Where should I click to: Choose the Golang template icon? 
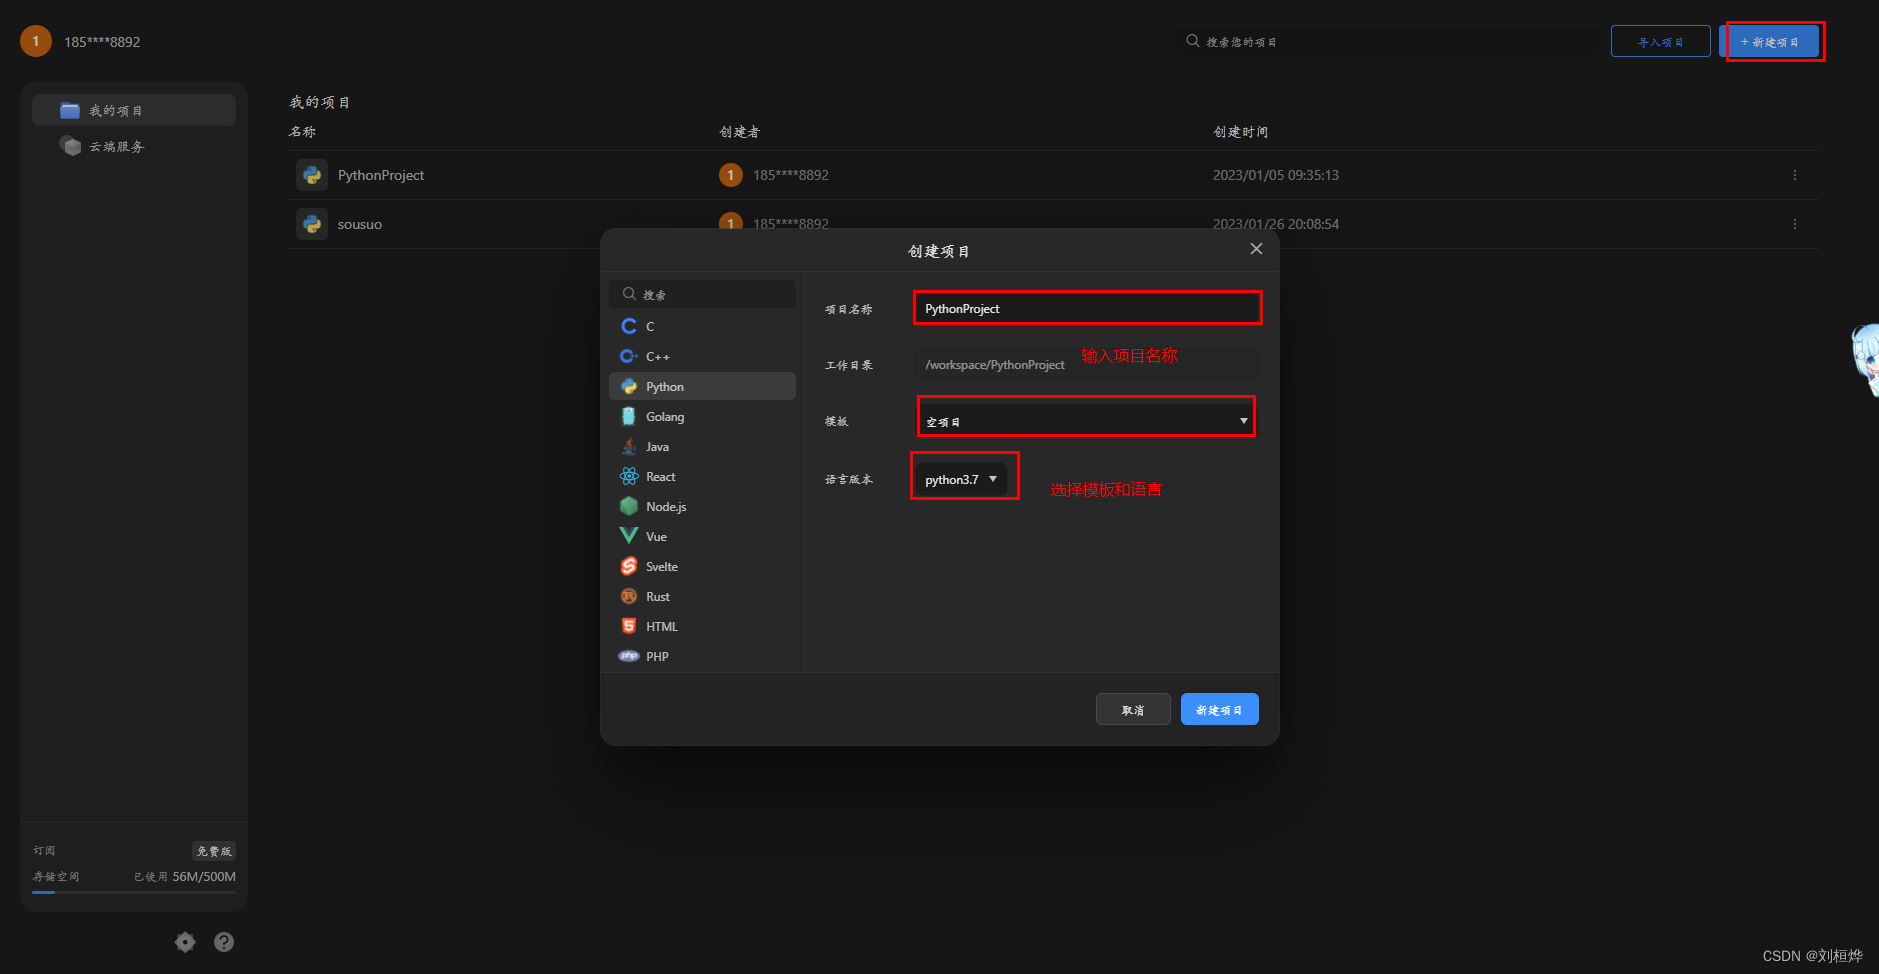(628, 416)
